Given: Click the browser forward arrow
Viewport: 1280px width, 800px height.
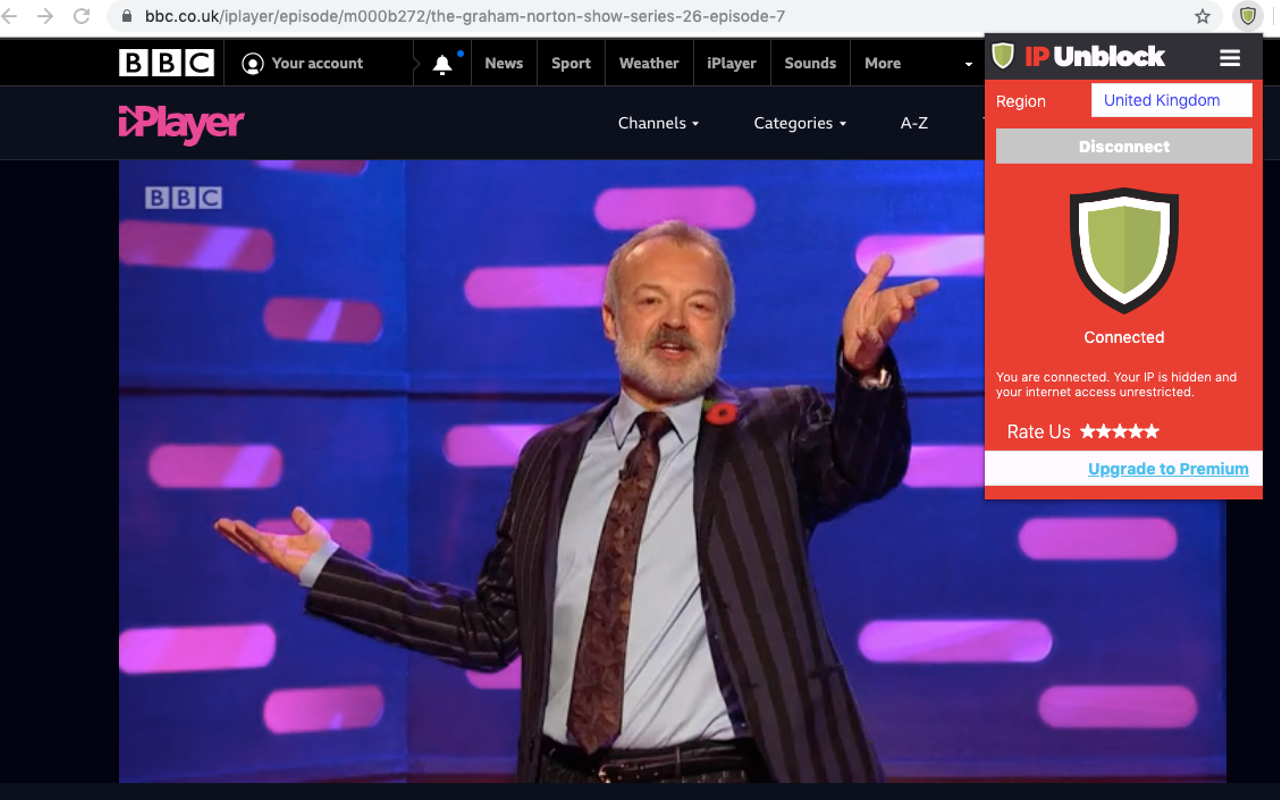Looking at the screenshot, I should pos(45,16).
